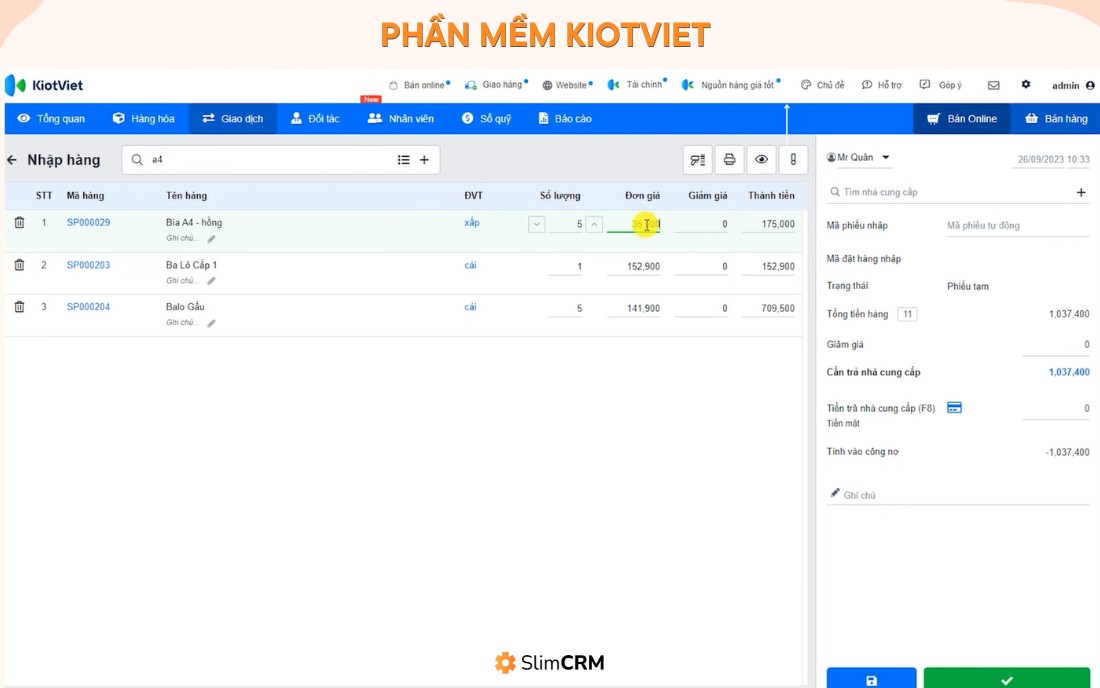
Task: Open the settings gear in header
Action: pyautogui.click(x=1026, y=84)
